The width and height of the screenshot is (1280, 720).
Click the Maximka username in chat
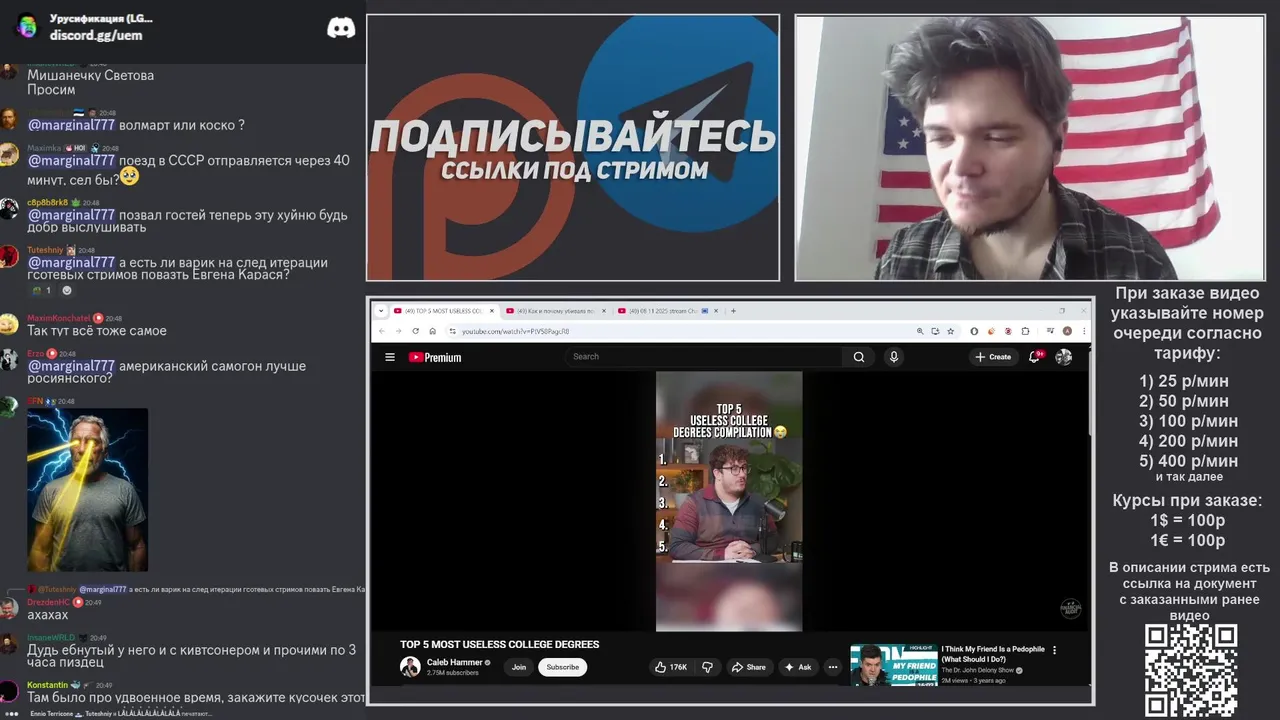point(45,148)
